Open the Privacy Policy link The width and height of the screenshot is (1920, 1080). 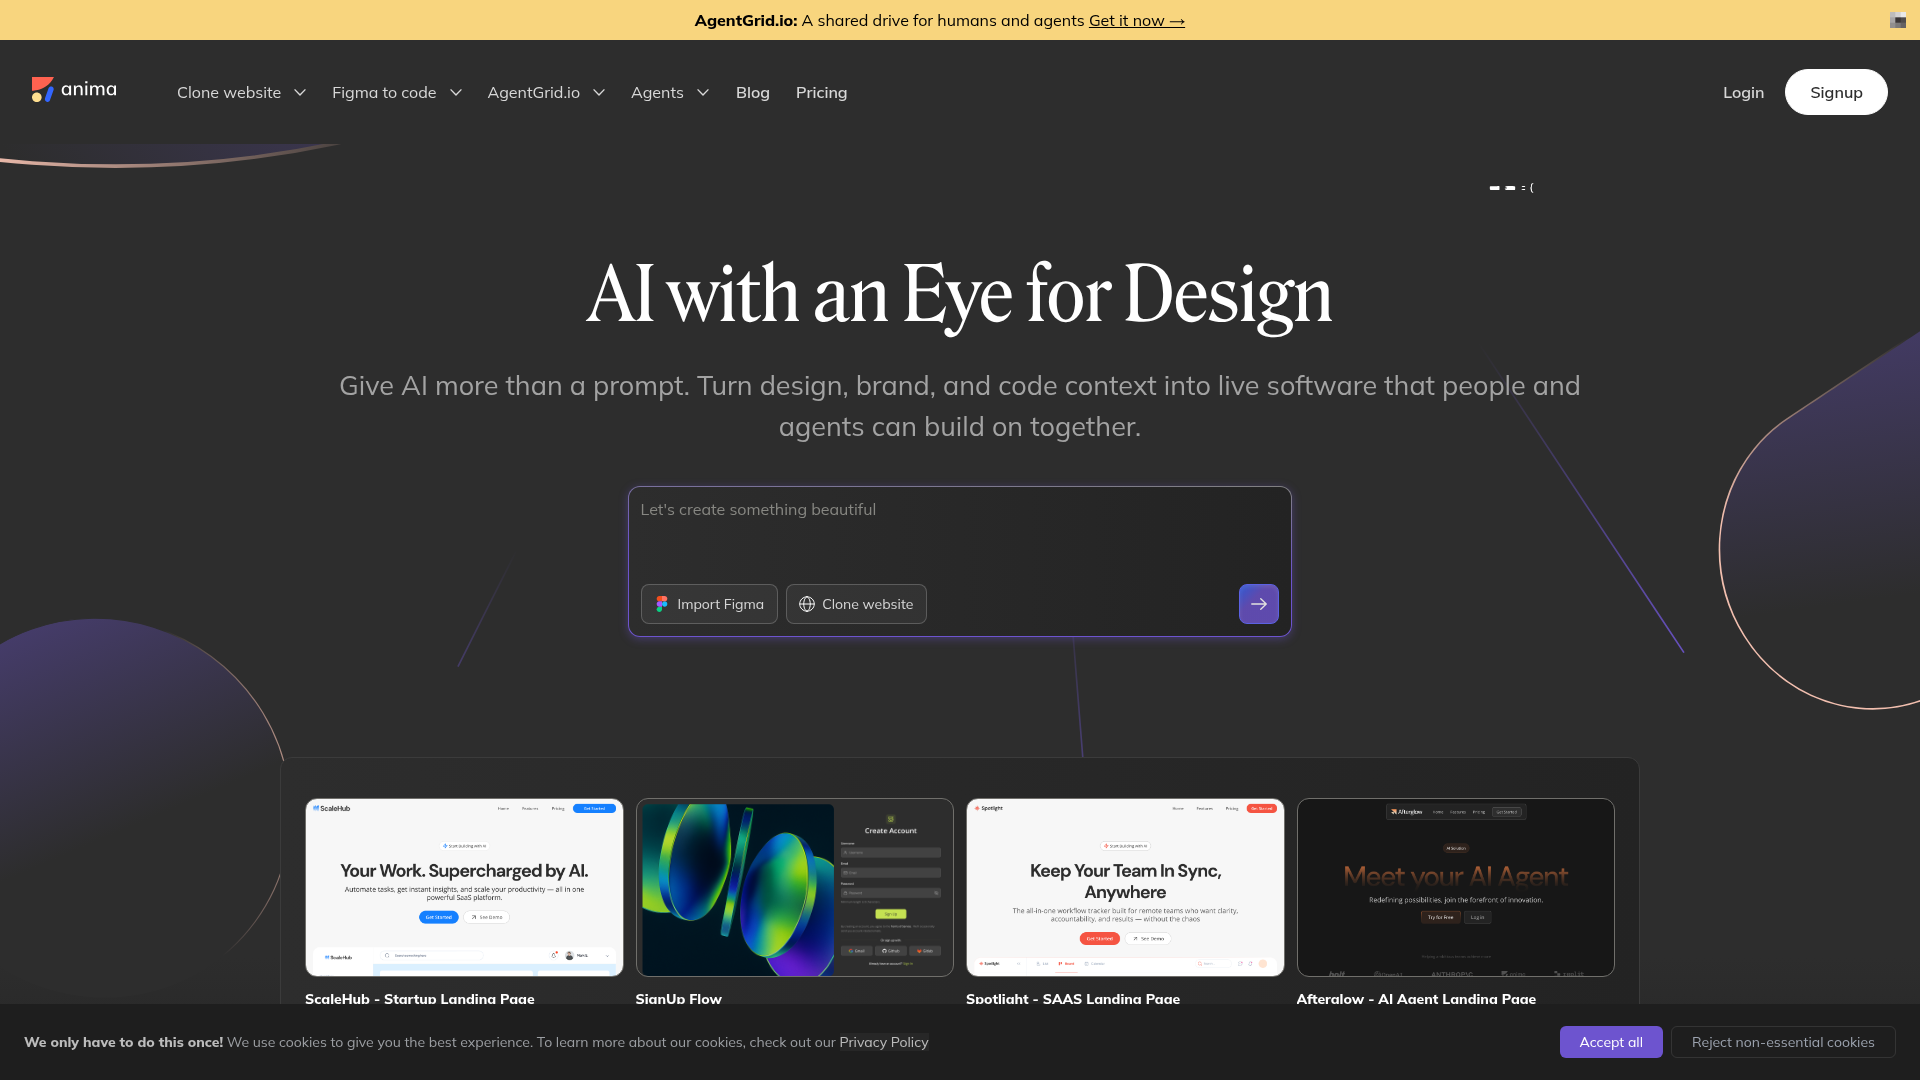[x=884, y=1042]
